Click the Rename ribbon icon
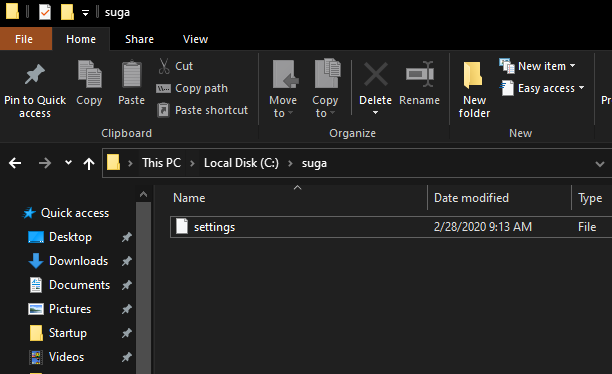 pos(420,74)
